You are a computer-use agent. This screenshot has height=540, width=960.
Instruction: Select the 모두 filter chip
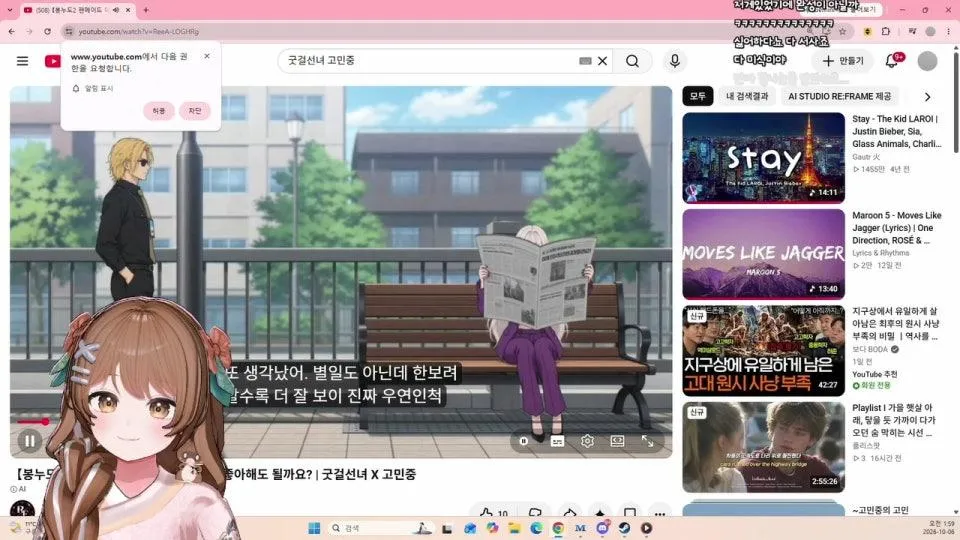[698, 96]
